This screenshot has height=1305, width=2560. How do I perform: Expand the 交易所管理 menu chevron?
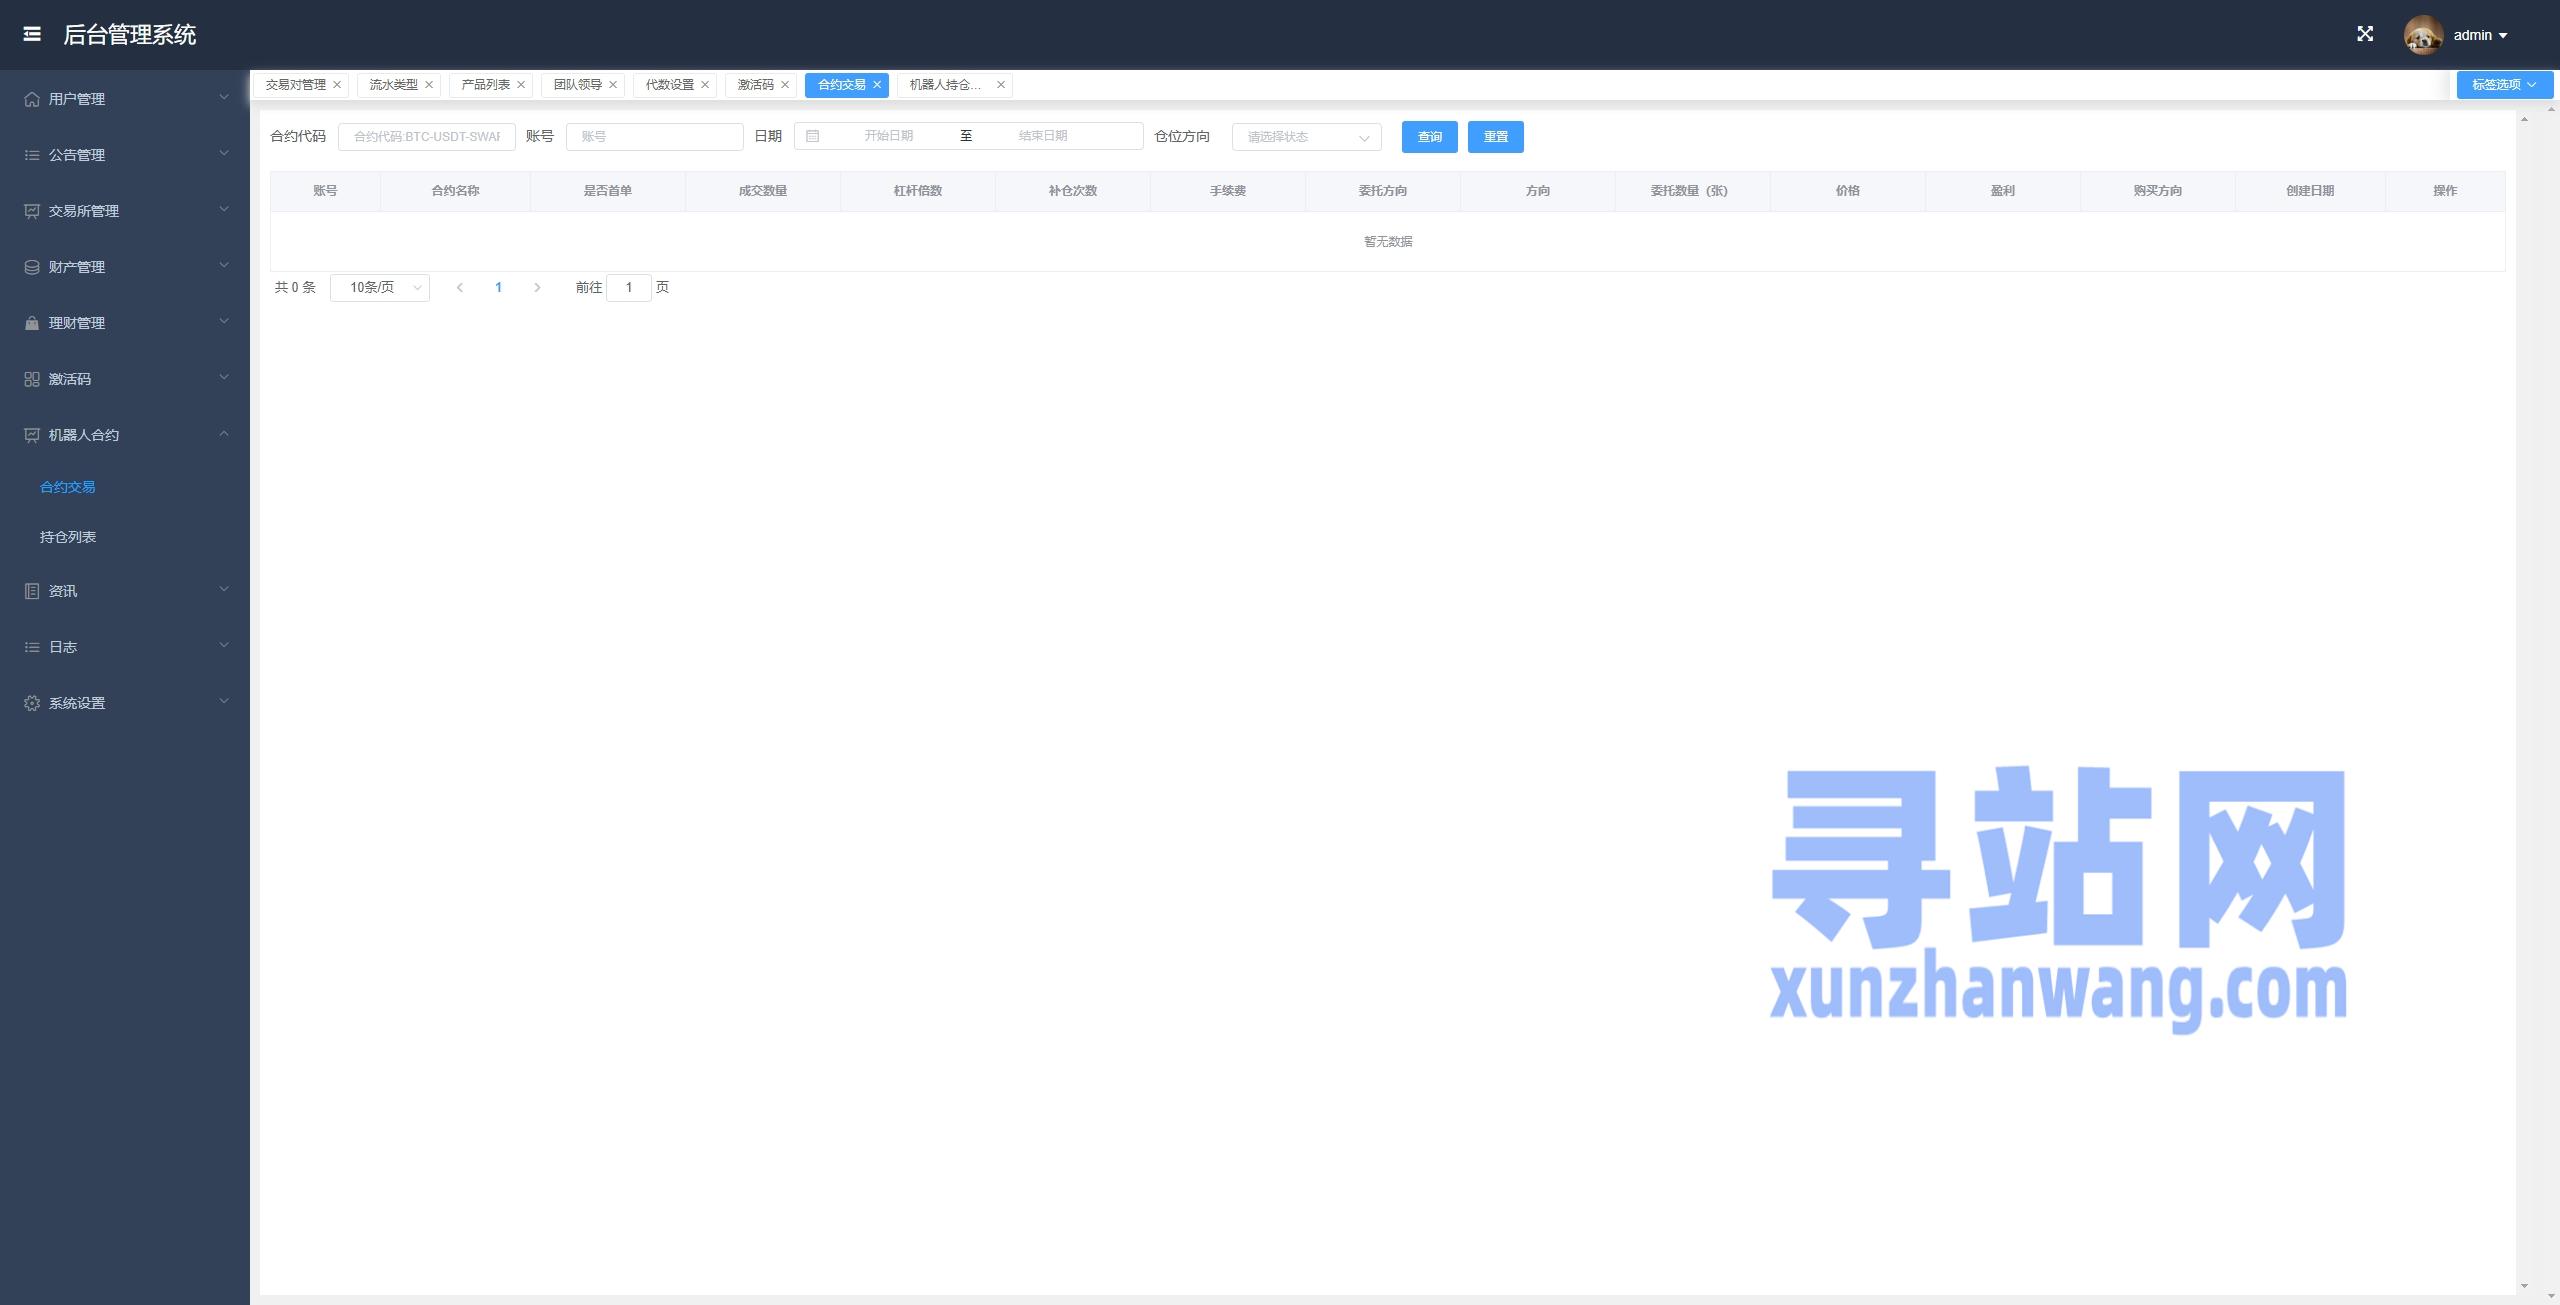[x=224, y=209]
